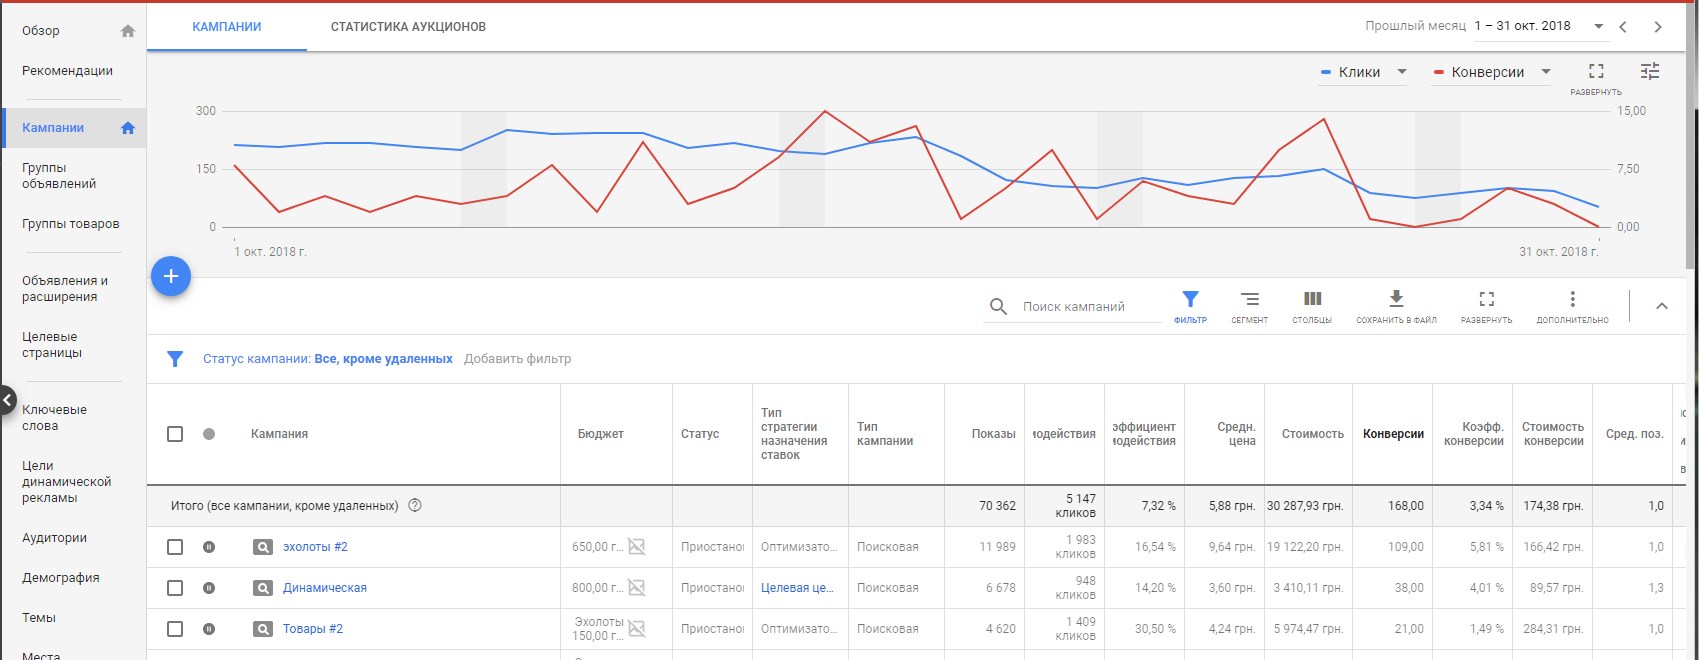Open the Конверсии metric dropdown
This screenshot has width=1699, height=660.
click(x=1492, y=72)
